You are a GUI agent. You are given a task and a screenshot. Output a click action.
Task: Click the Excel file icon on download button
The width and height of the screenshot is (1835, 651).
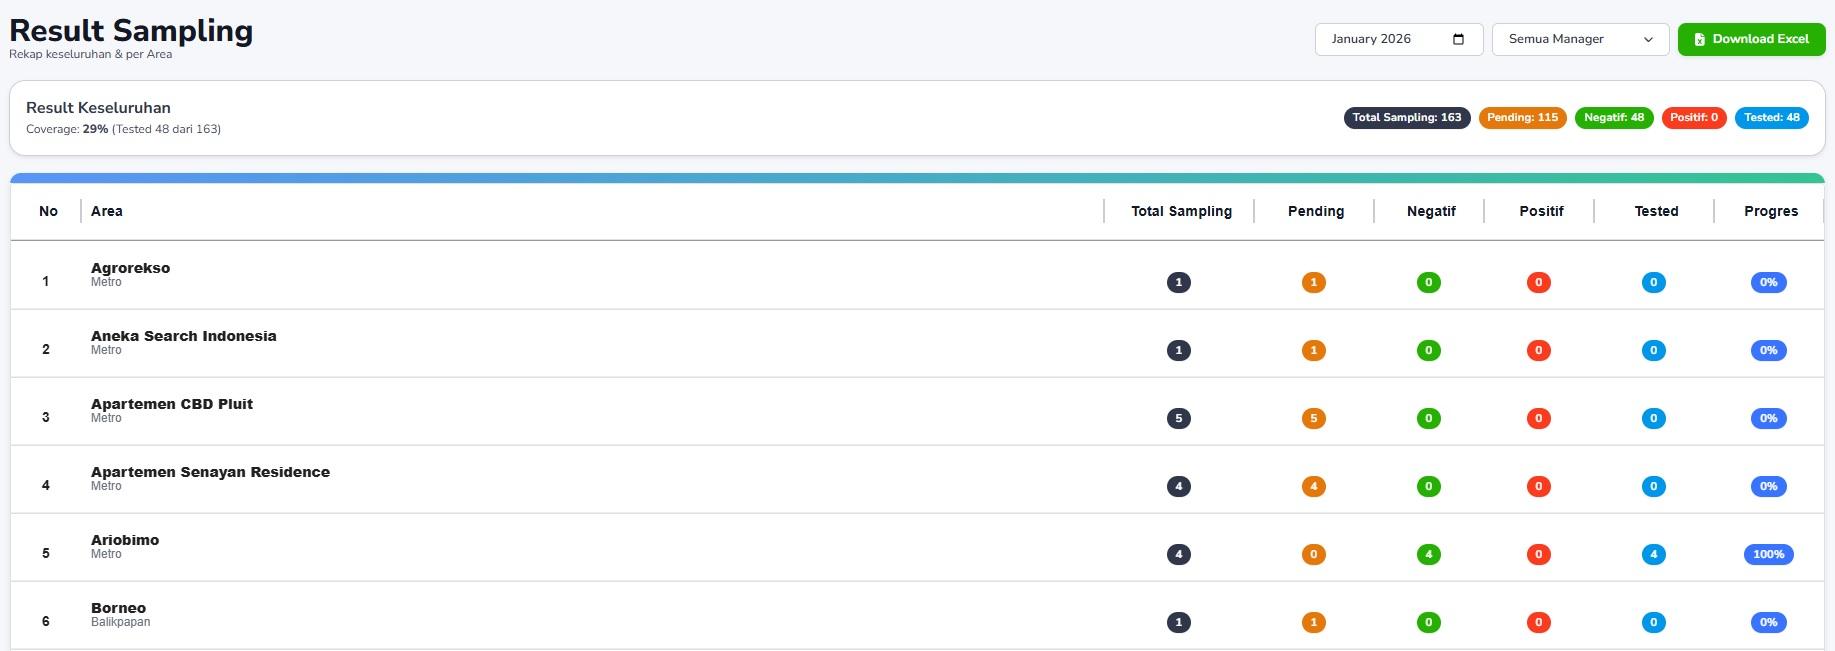[1699, 39]
